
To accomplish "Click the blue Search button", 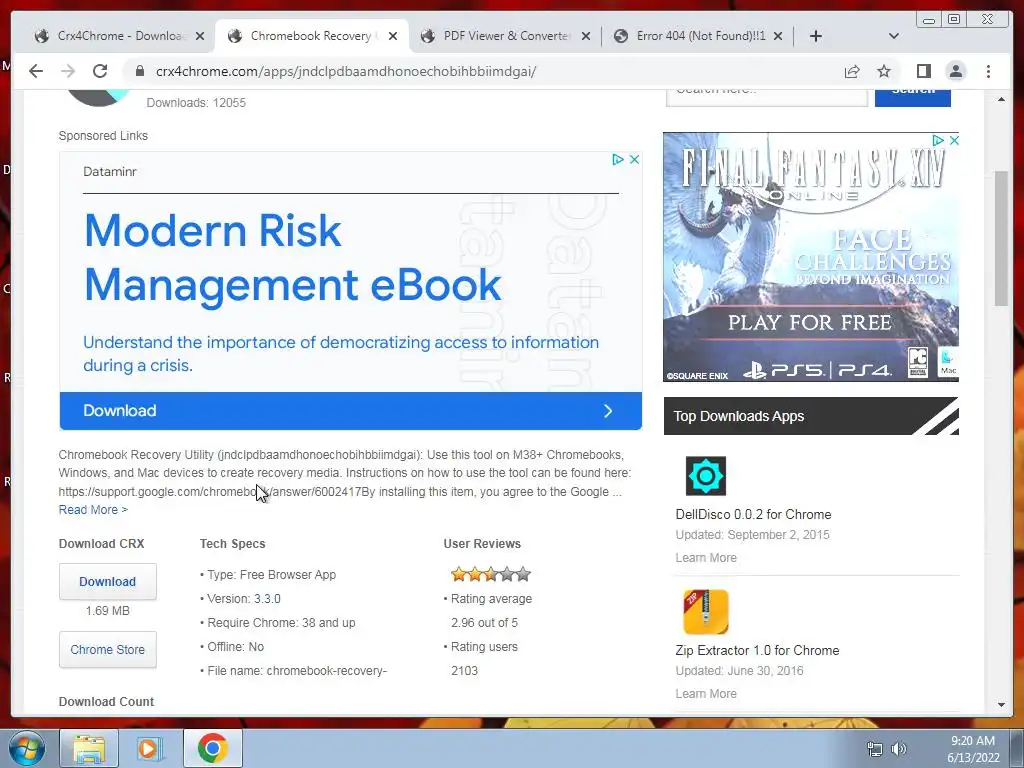I will click(912, 97).
